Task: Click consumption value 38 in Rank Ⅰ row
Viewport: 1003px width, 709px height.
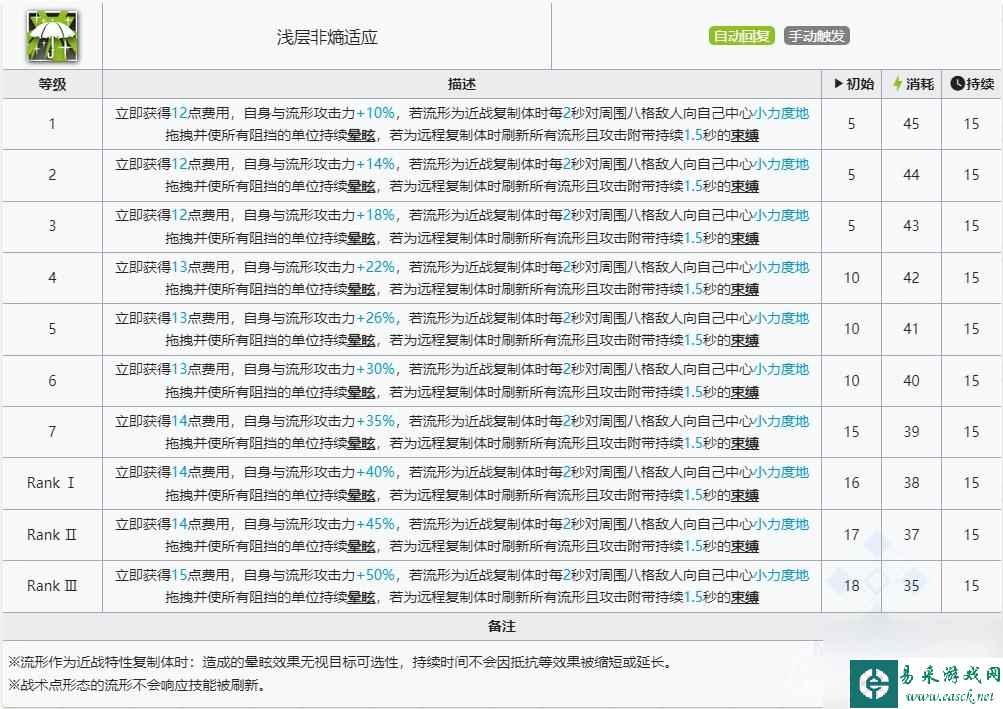Action: tap(912, 483)
